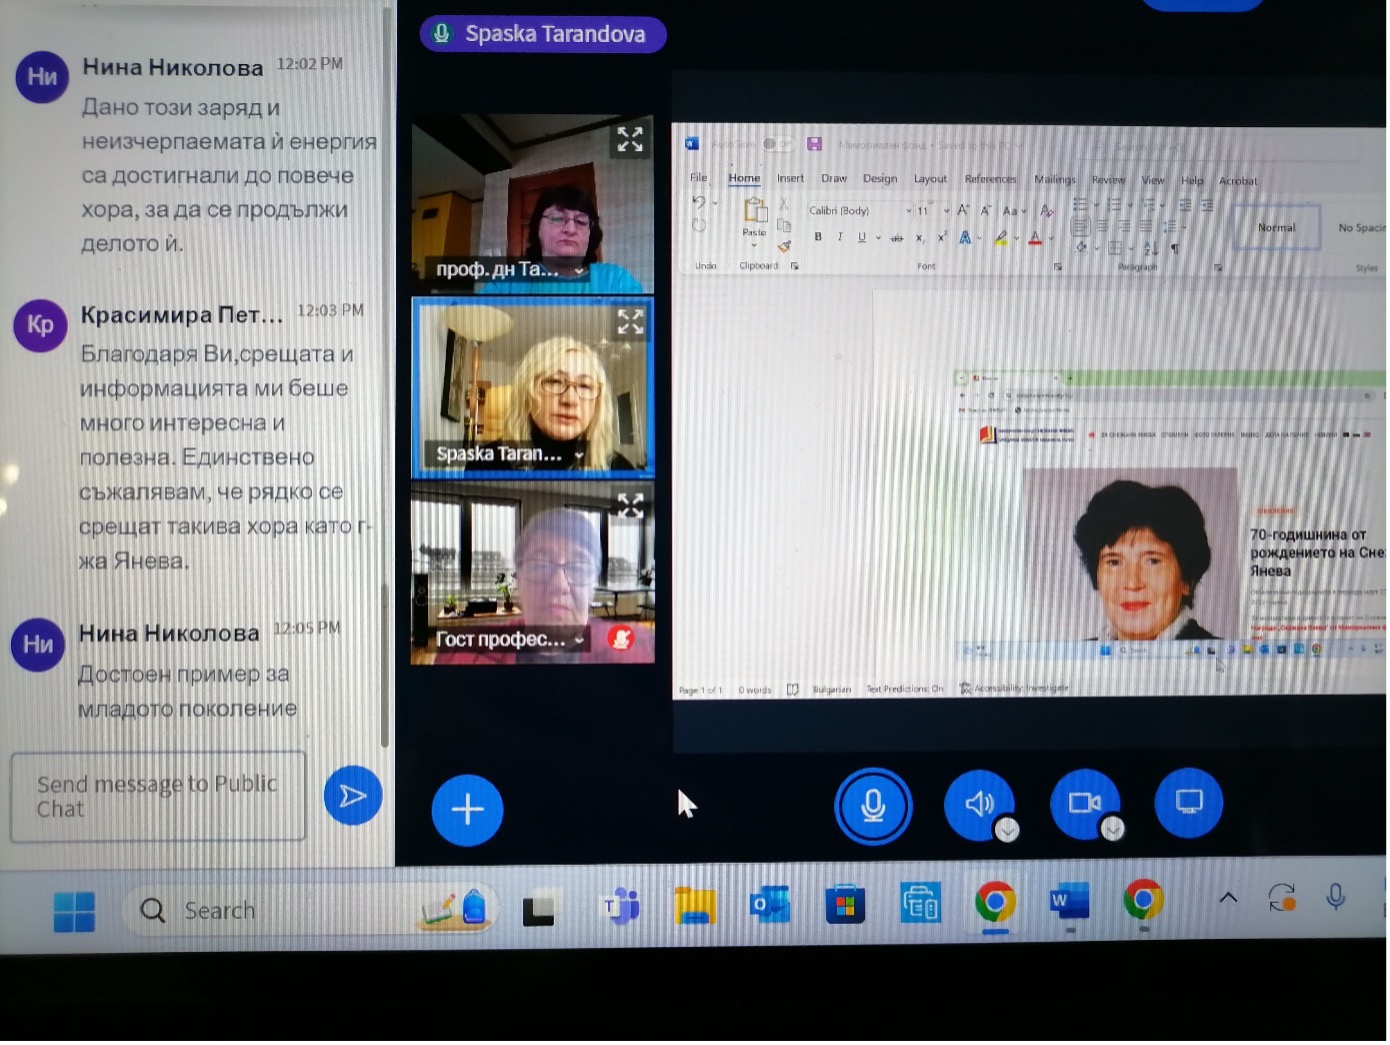Open webcam options chevron
This screenshot has height=1045, width=1390.
coord(1113,829)
